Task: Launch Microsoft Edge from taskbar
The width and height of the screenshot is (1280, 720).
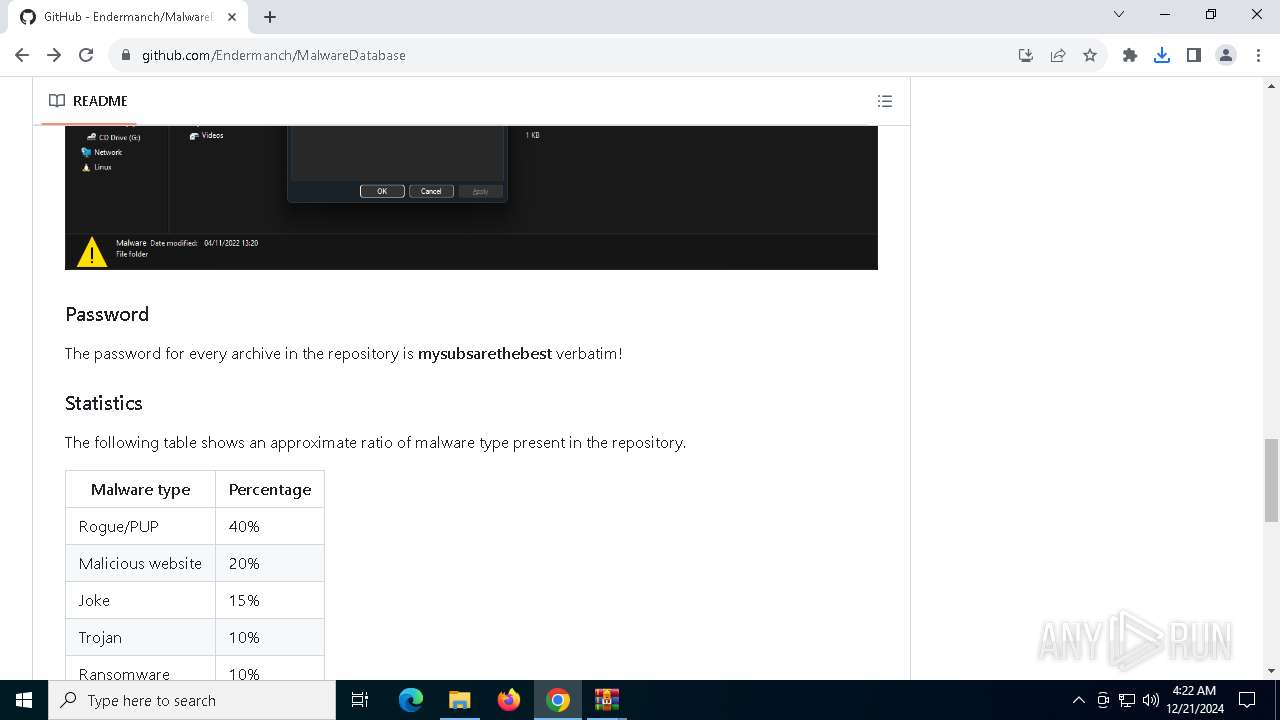Action: (x=411, y=700)
